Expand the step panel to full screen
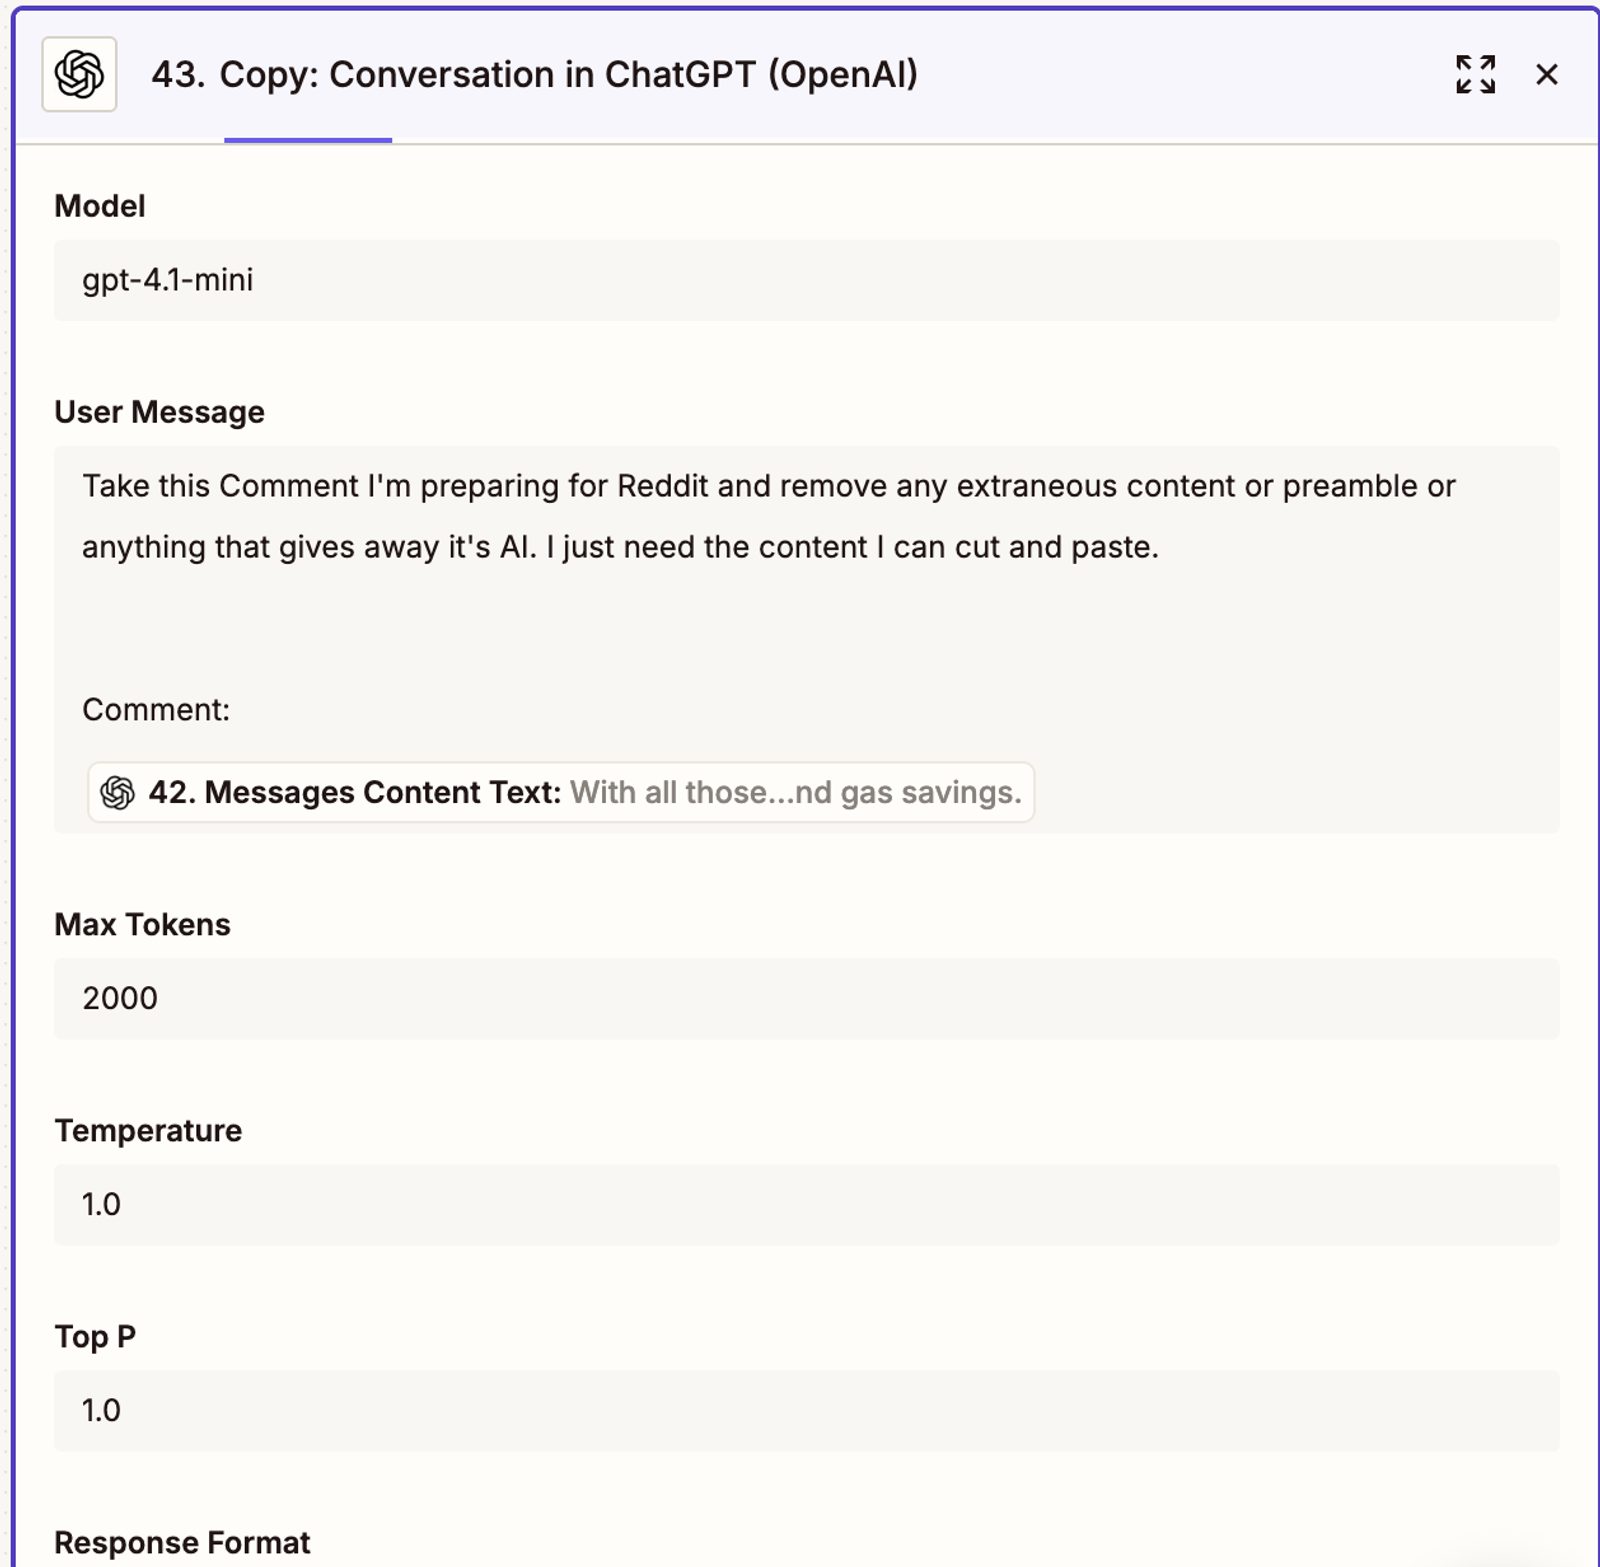 tap(1475, 75)
